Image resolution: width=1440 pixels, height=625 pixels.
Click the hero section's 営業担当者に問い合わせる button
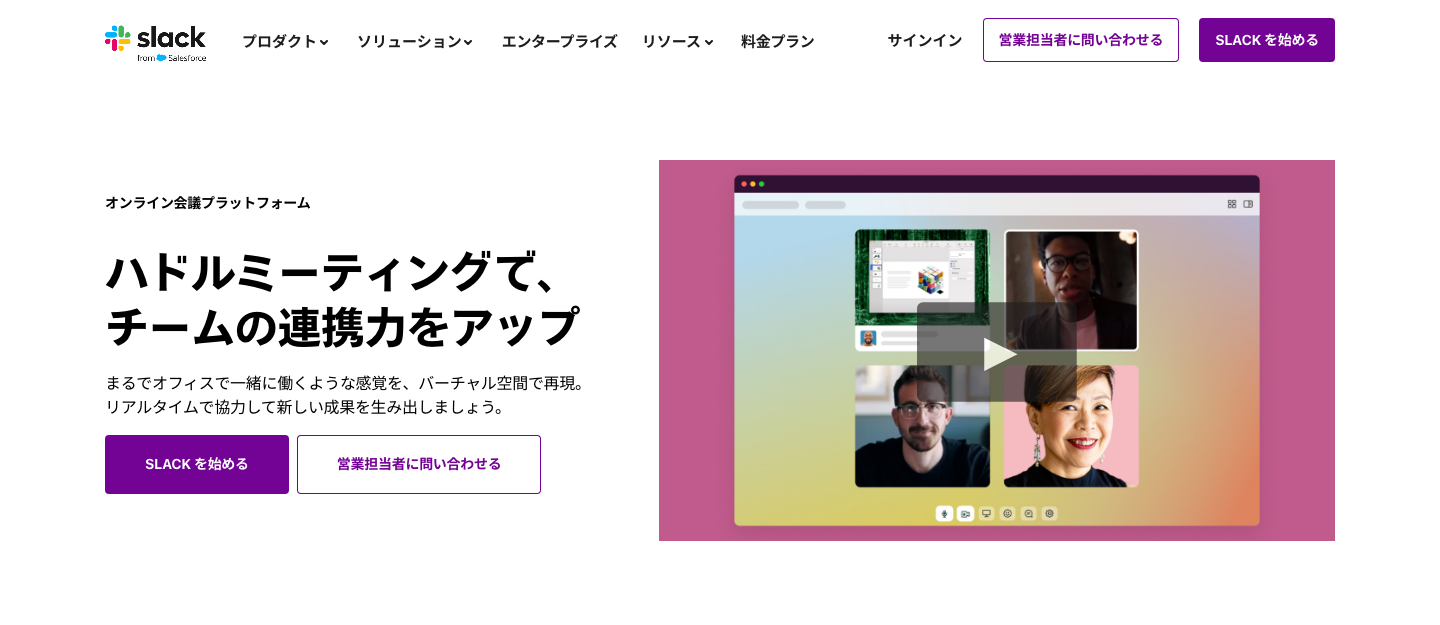tap(419, 464)
